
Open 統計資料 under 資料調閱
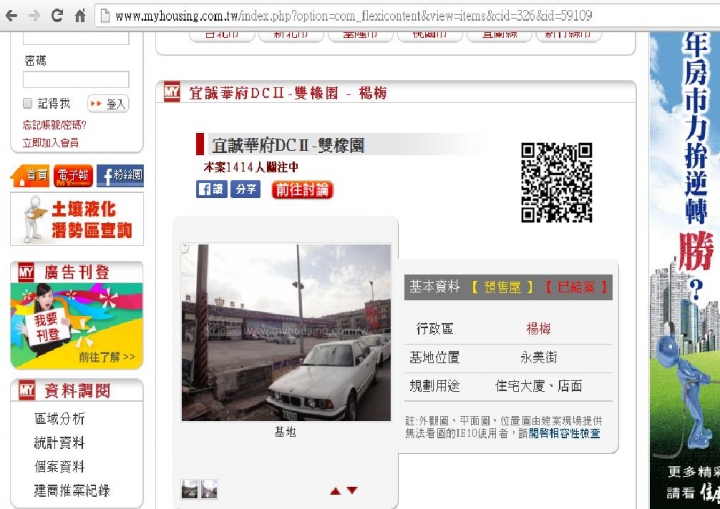coord(59,443)
